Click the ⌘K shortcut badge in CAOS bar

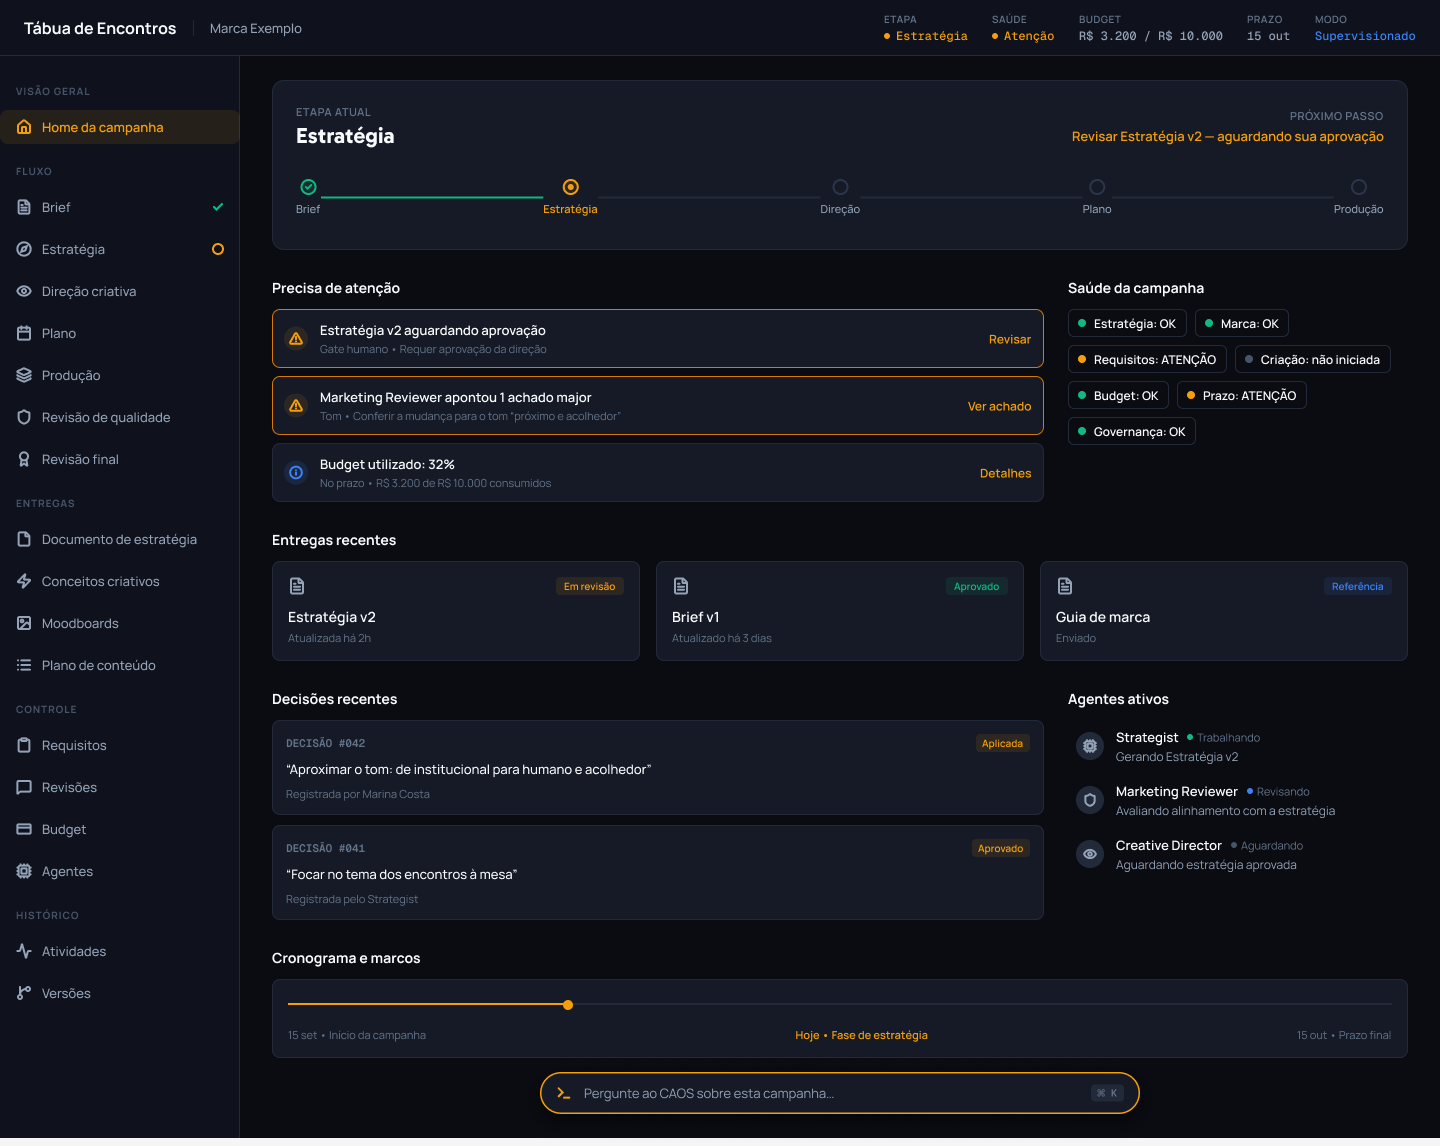[x=1107, y=1093]
